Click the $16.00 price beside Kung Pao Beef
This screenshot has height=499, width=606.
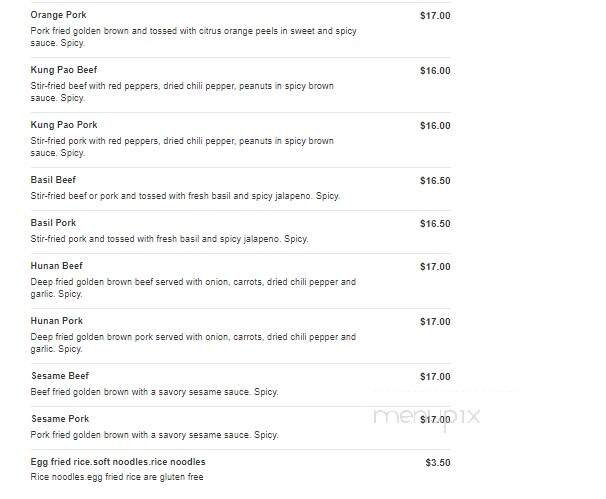click(435, 71)
